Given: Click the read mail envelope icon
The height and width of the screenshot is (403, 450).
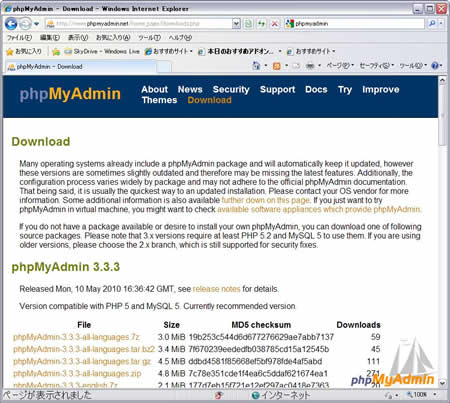Looking at the screenshot, I should 296,66.
